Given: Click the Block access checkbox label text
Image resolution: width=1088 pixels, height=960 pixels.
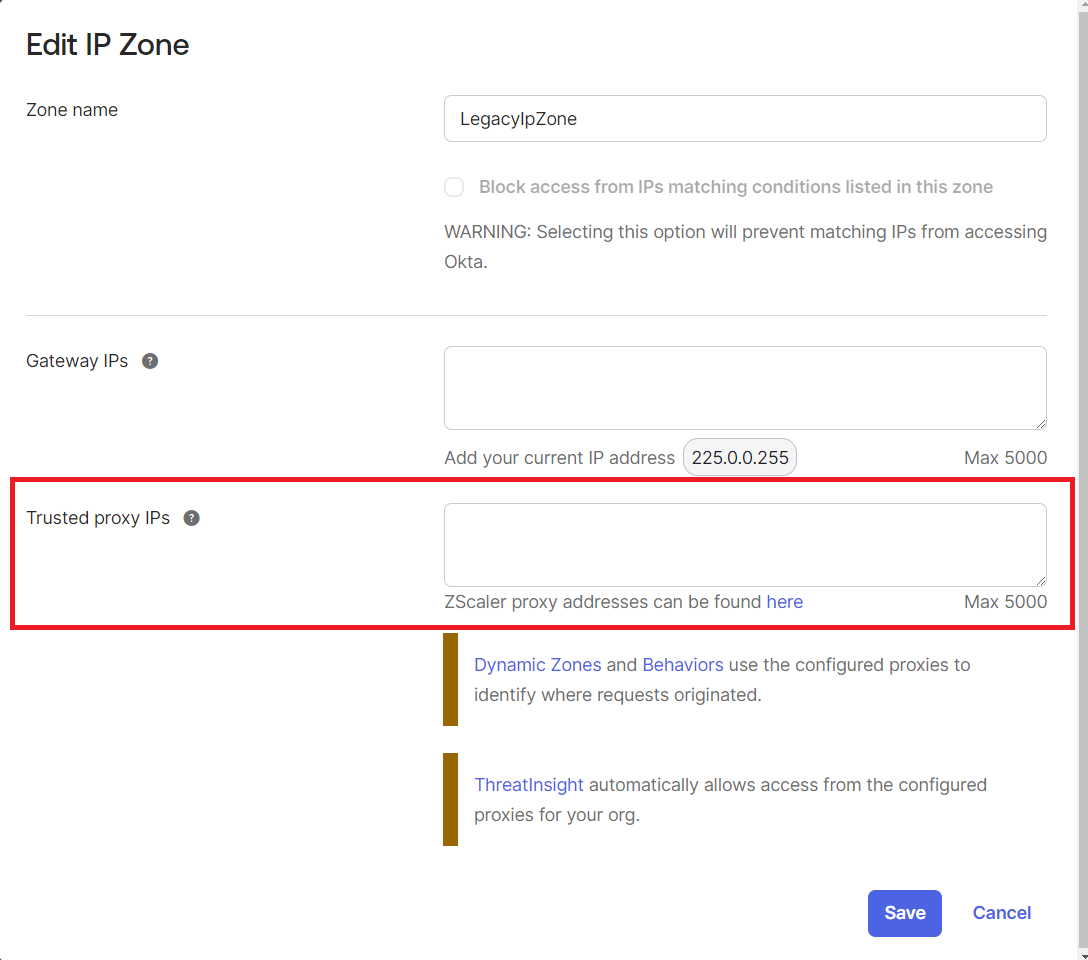Looking at the screenshot, I should [x=735, y=187].
